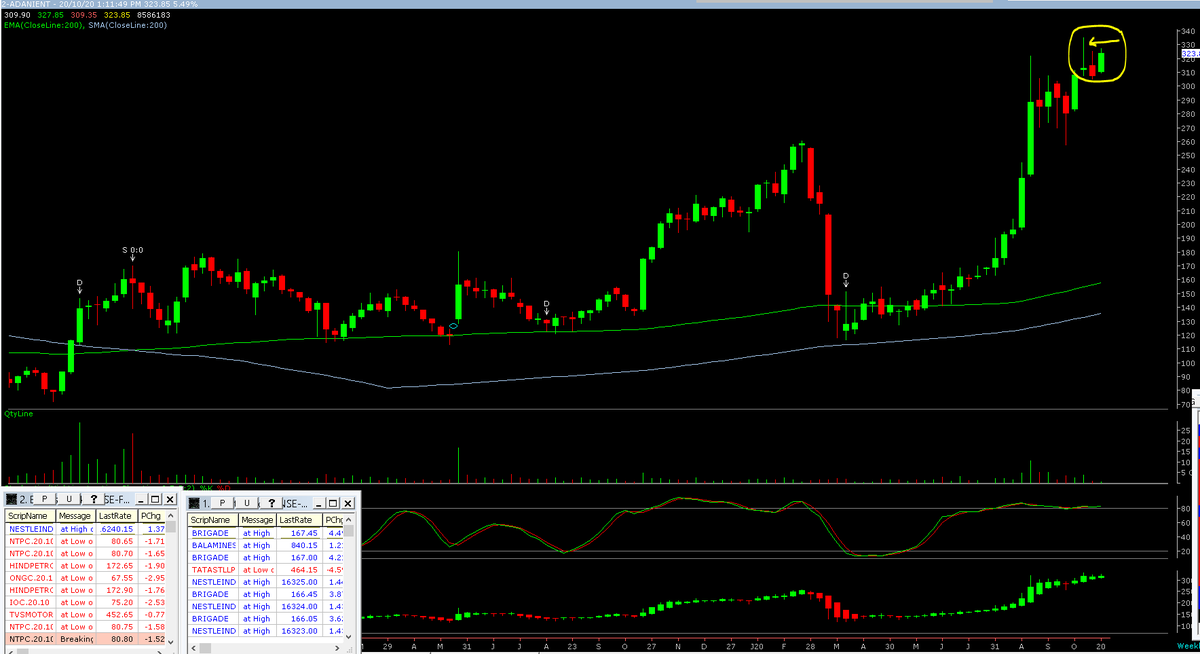Image resolution: width=1200 pixels, height=654 pixels.
Task: Click the SMA(CloseLine:200) indicator label
Action: (x=128, y=25)
